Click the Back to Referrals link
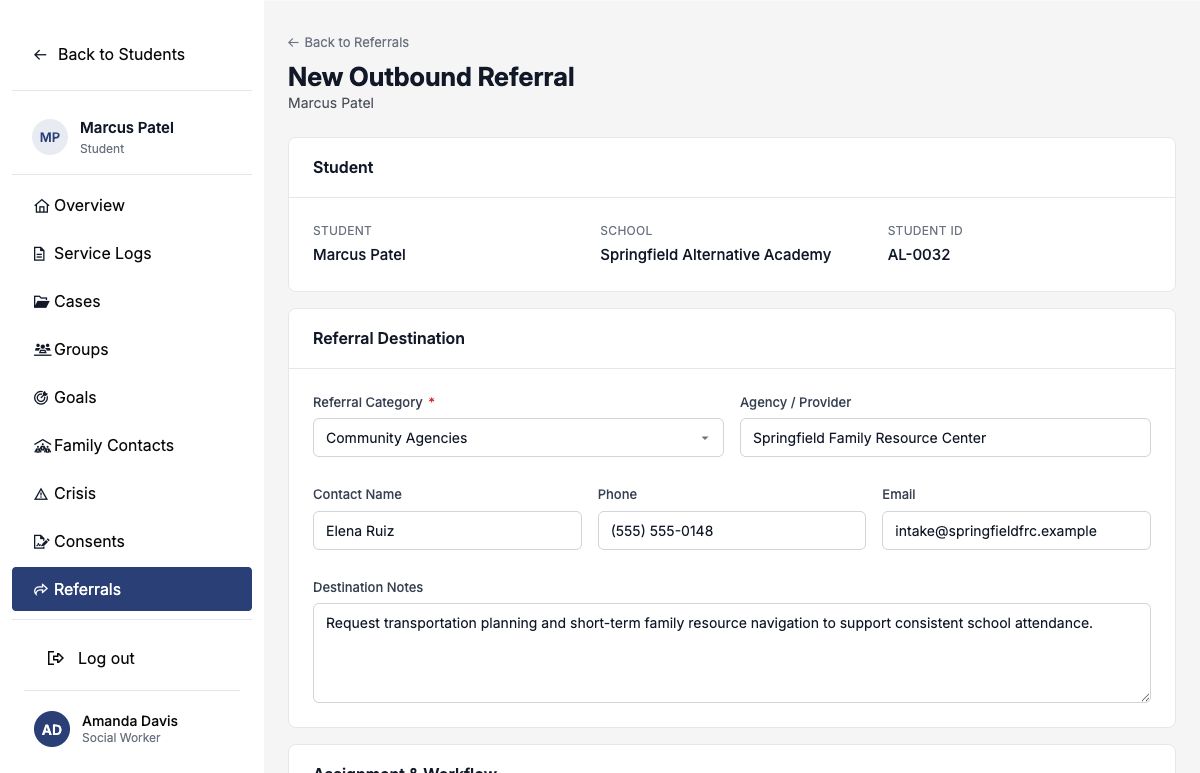This screenshot has width=1200, height=773. [x=348, y=42]
